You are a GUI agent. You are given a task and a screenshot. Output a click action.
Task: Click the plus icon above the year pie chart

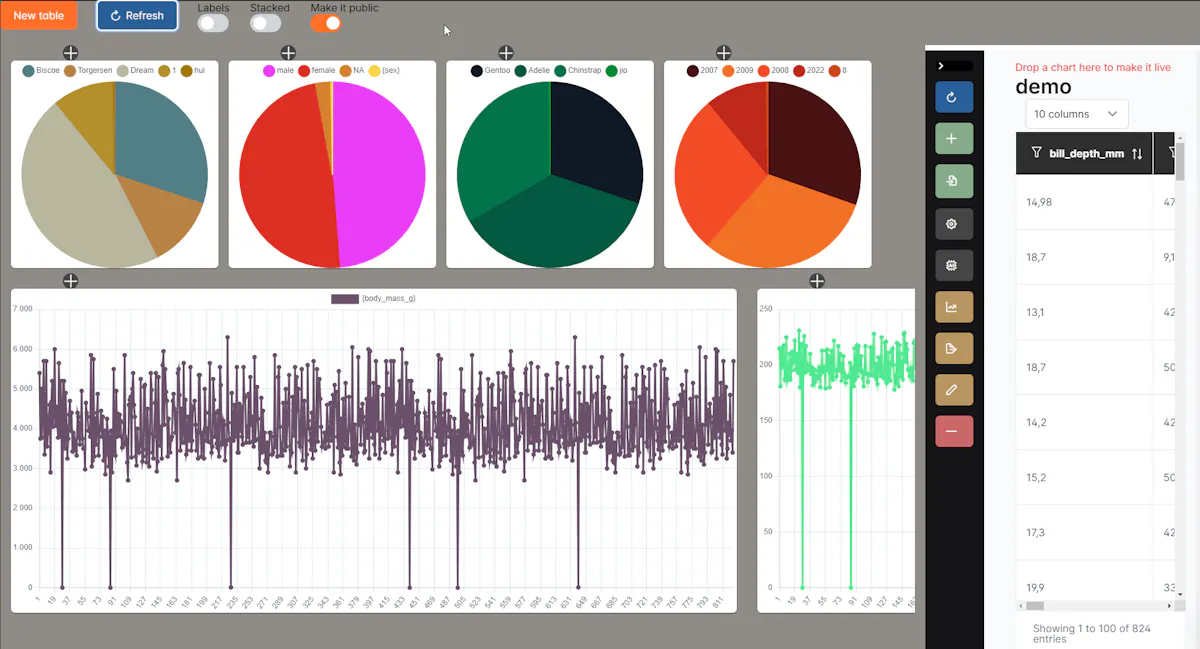tap(724, 53)
